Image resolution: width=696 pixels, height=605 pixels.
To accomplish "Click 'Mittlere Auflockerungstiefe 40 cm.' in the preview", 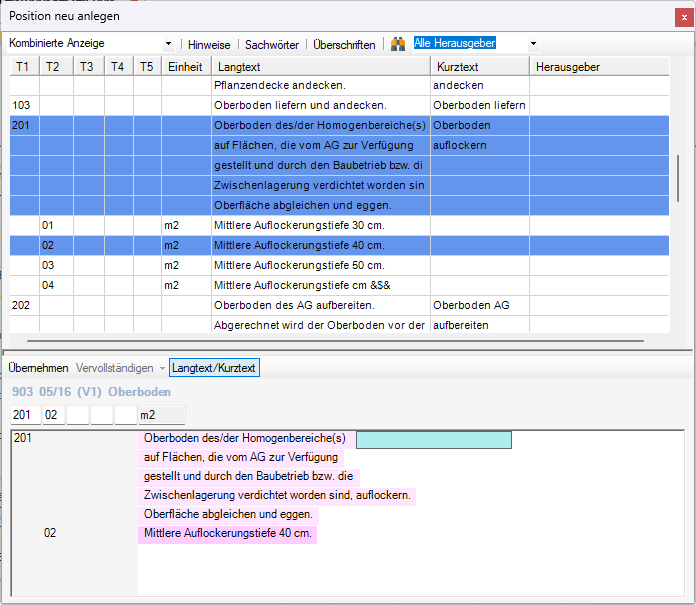I will (228, 533).
